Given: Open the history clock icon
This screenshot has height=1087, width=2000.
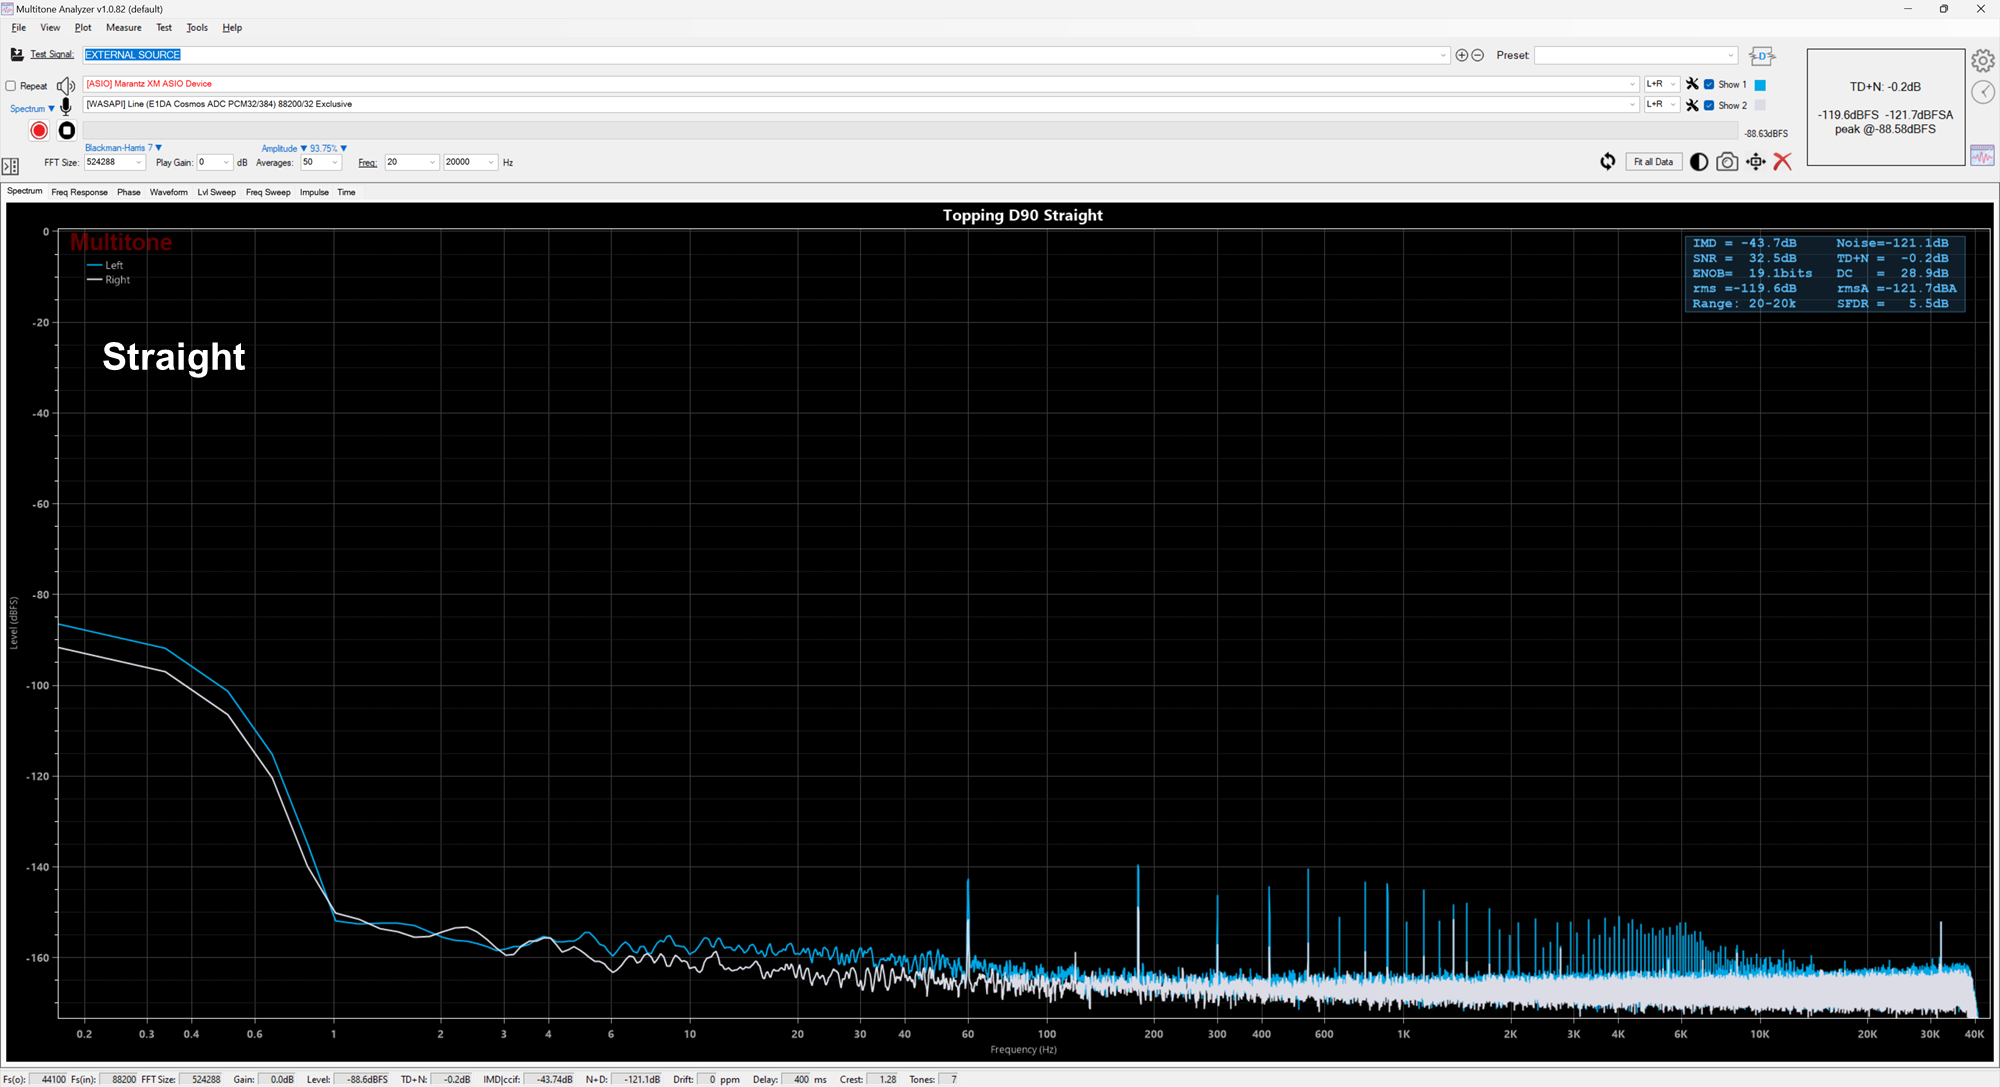Looking at the screenshot, I should (x=1982, y=92).
